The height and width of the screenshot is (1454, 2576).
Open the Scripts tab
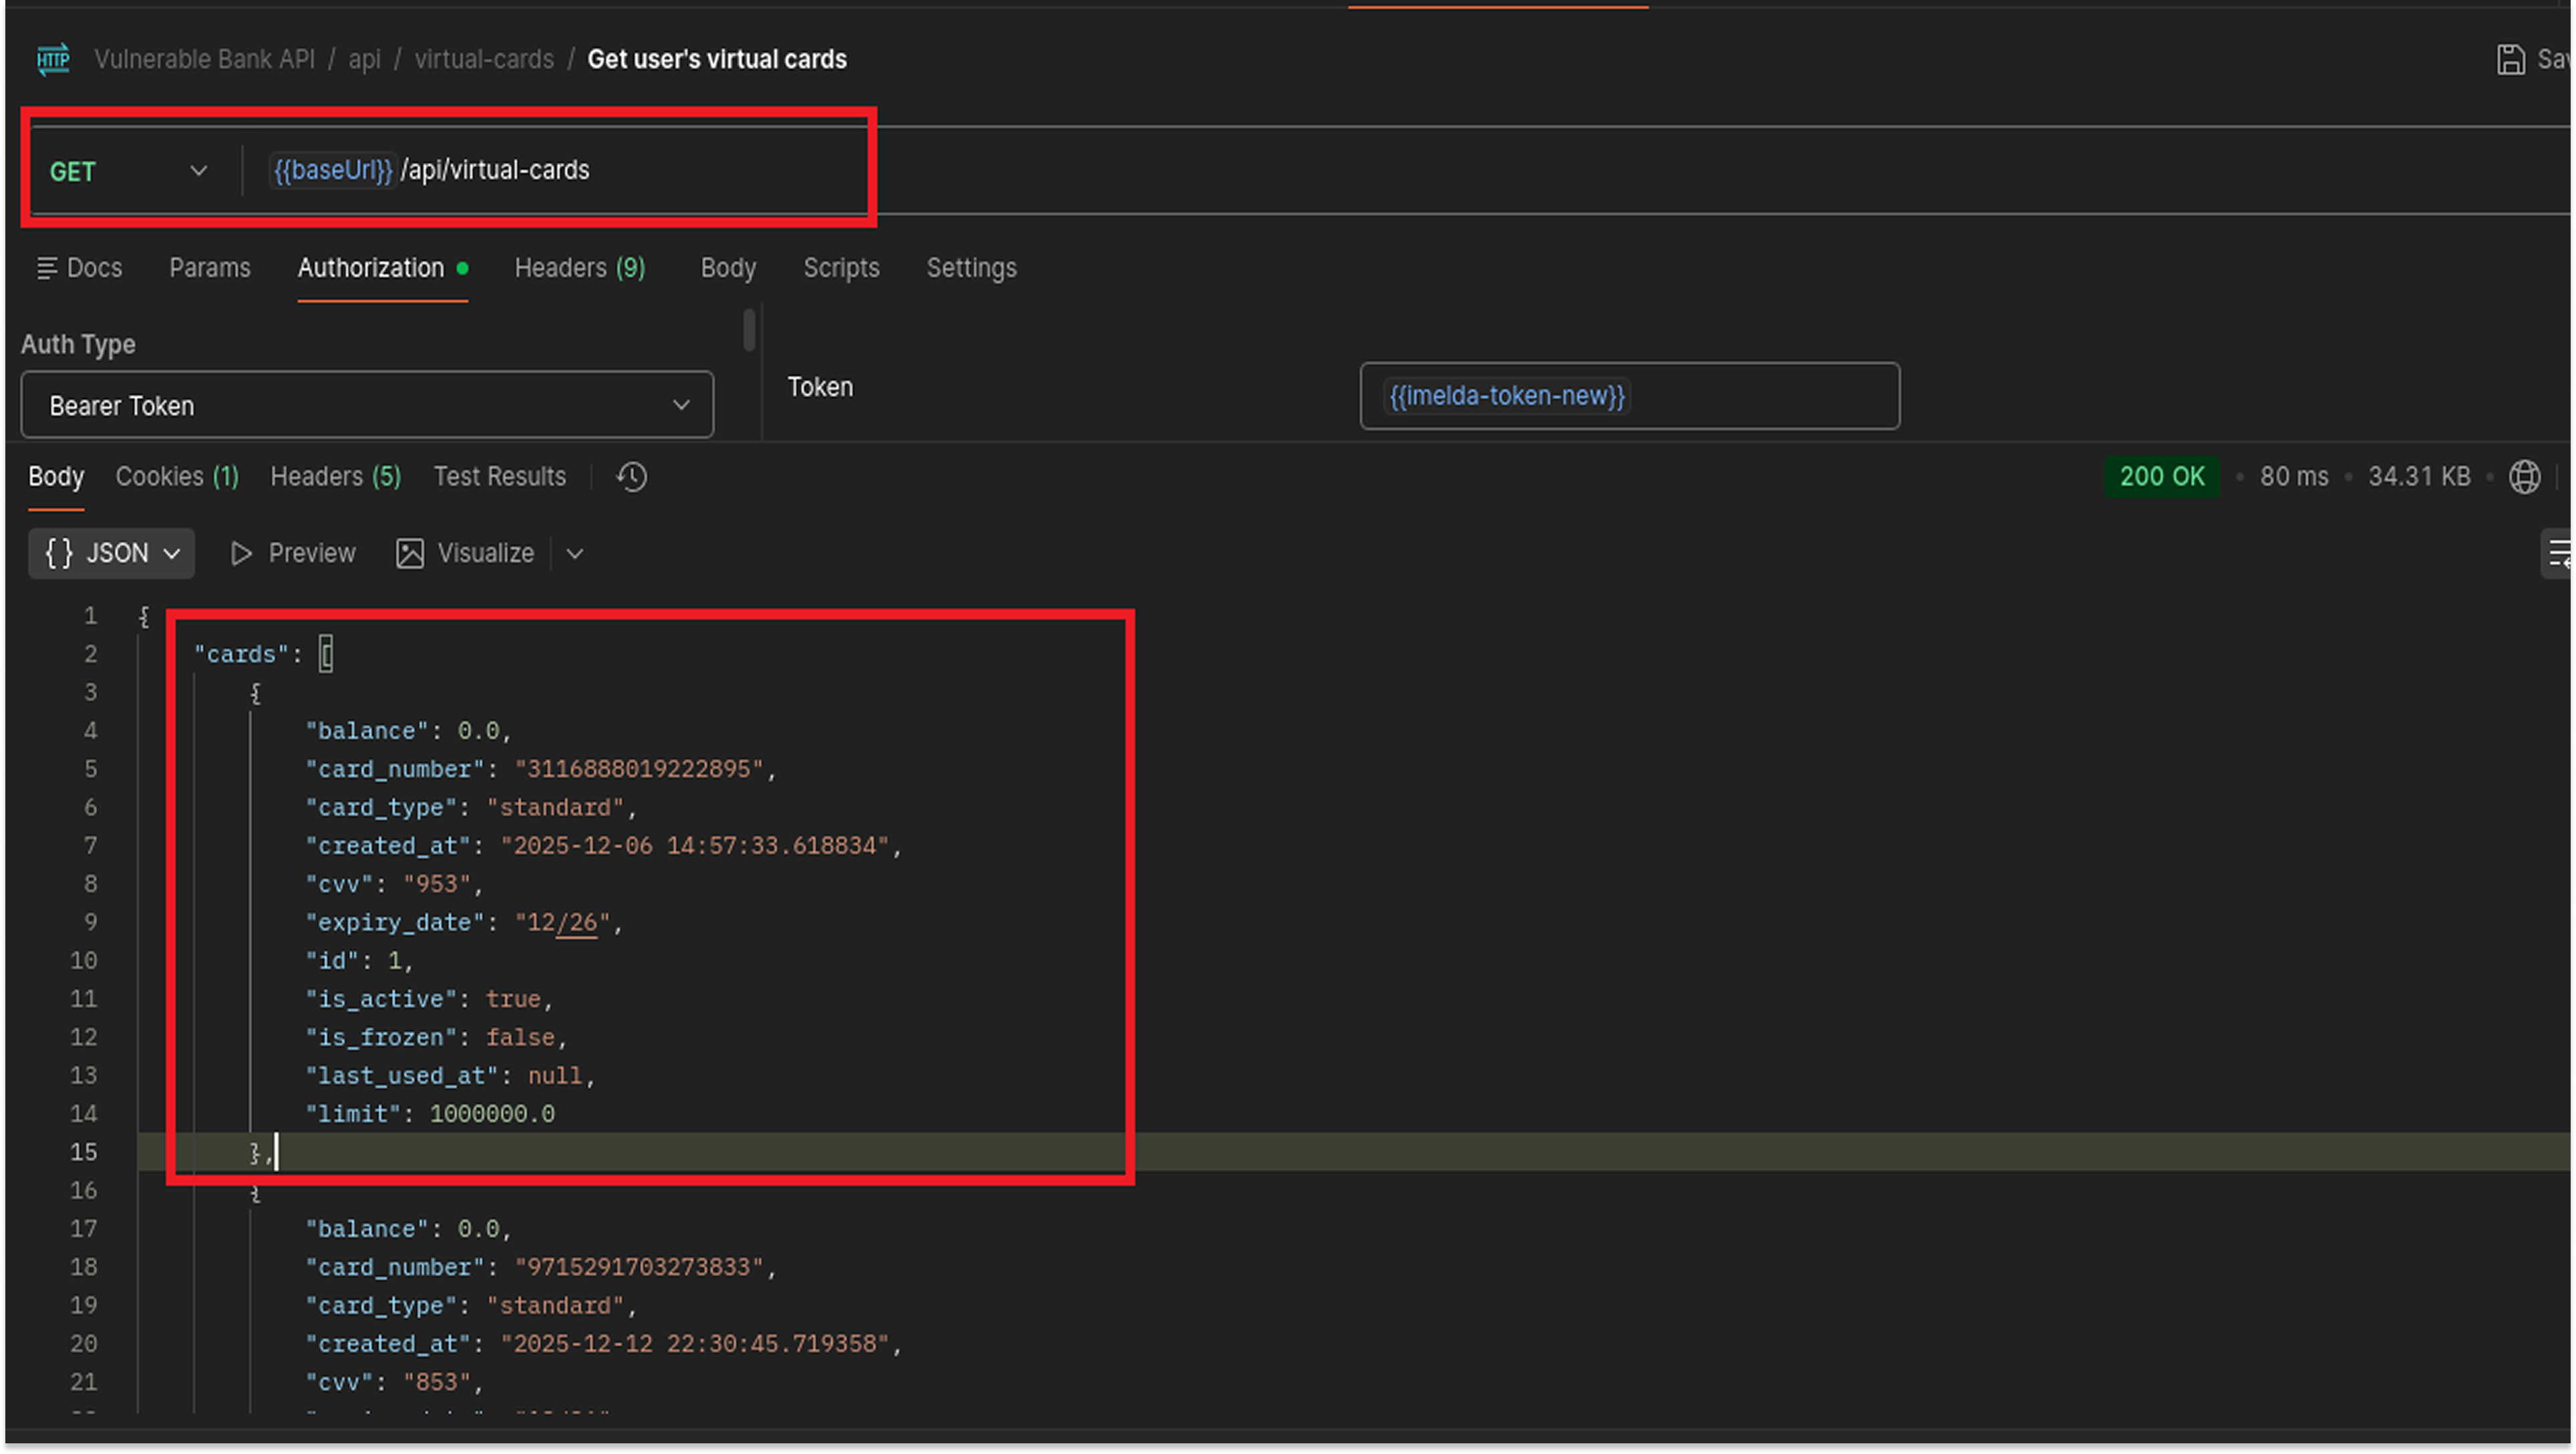pos(841,268)
